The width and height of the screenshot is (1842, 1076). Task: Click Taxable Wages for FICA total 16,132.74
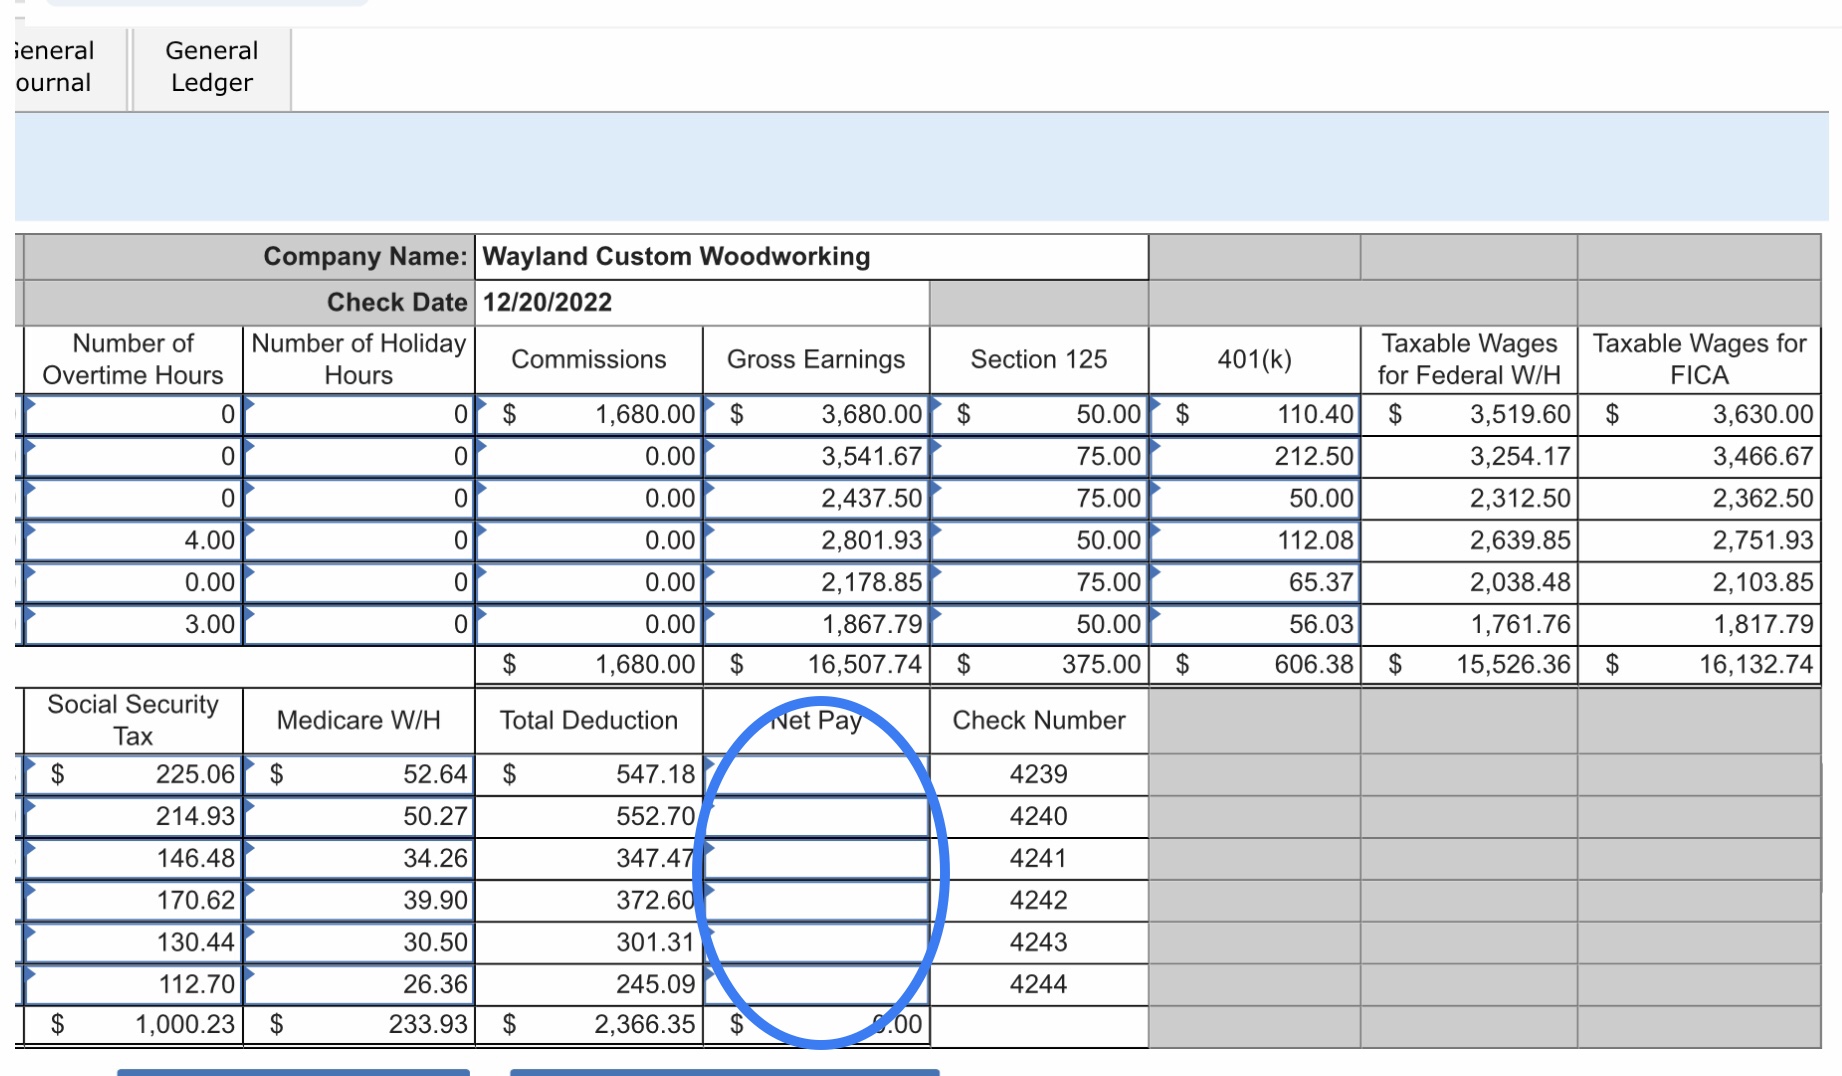(1699, 664)
